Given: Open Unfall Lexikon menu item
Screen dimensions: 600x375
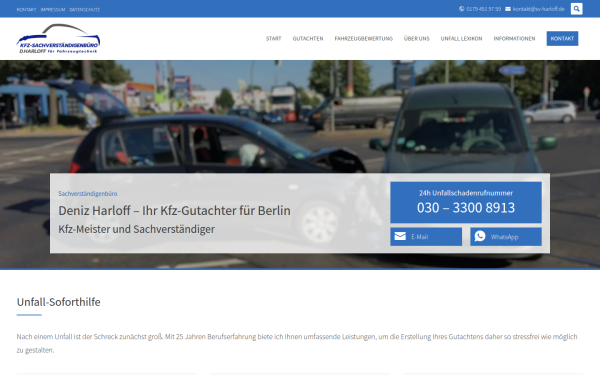Looking at the screenshot, I should point(461,39).
